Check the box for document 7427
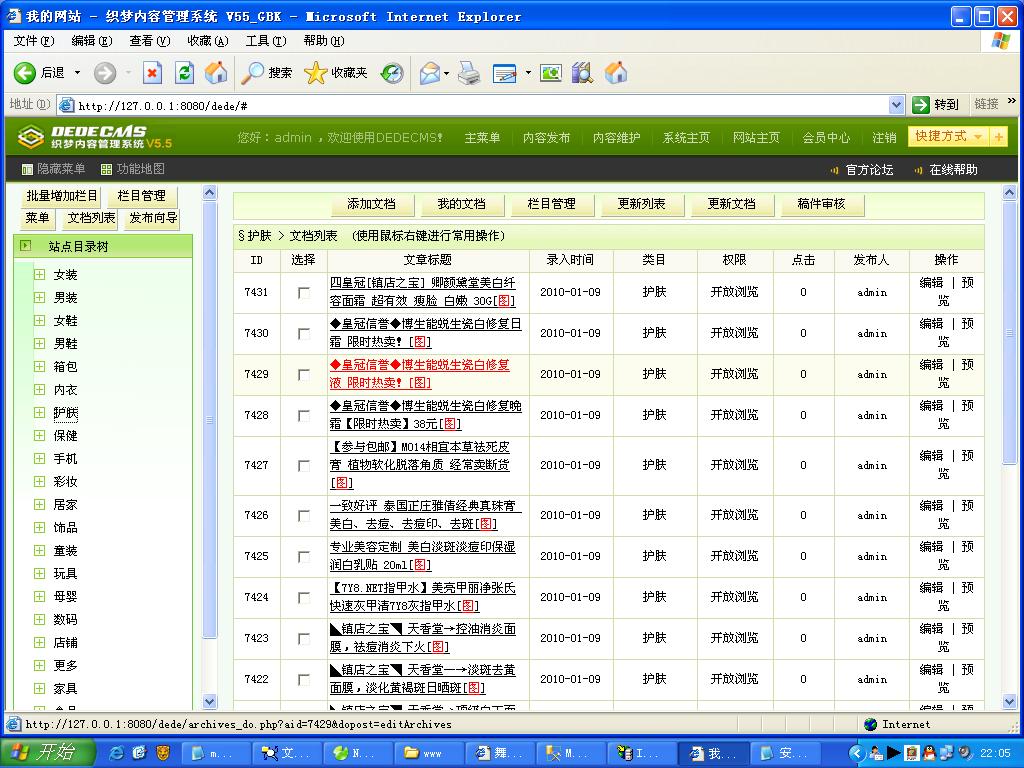Image resolution: width=1024 pixels, height=768 pixels. click(x=304, y=466)
